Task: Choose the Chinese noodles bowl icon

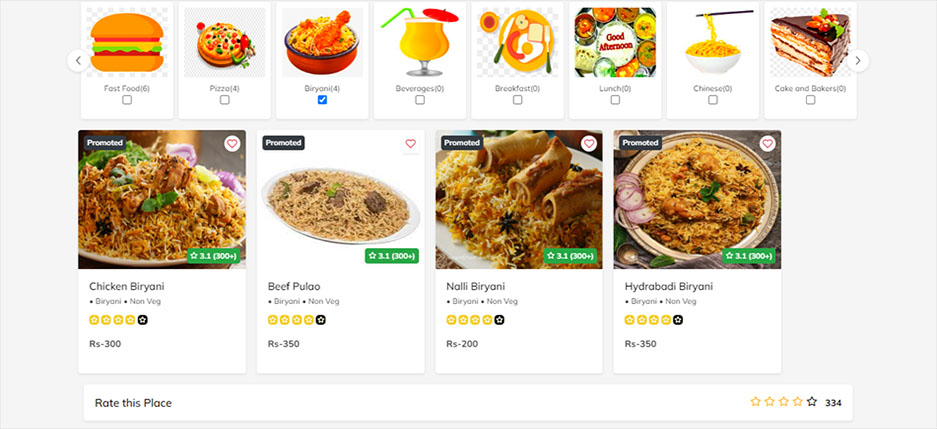Action: pyautogui.click(x=712, y=42)
